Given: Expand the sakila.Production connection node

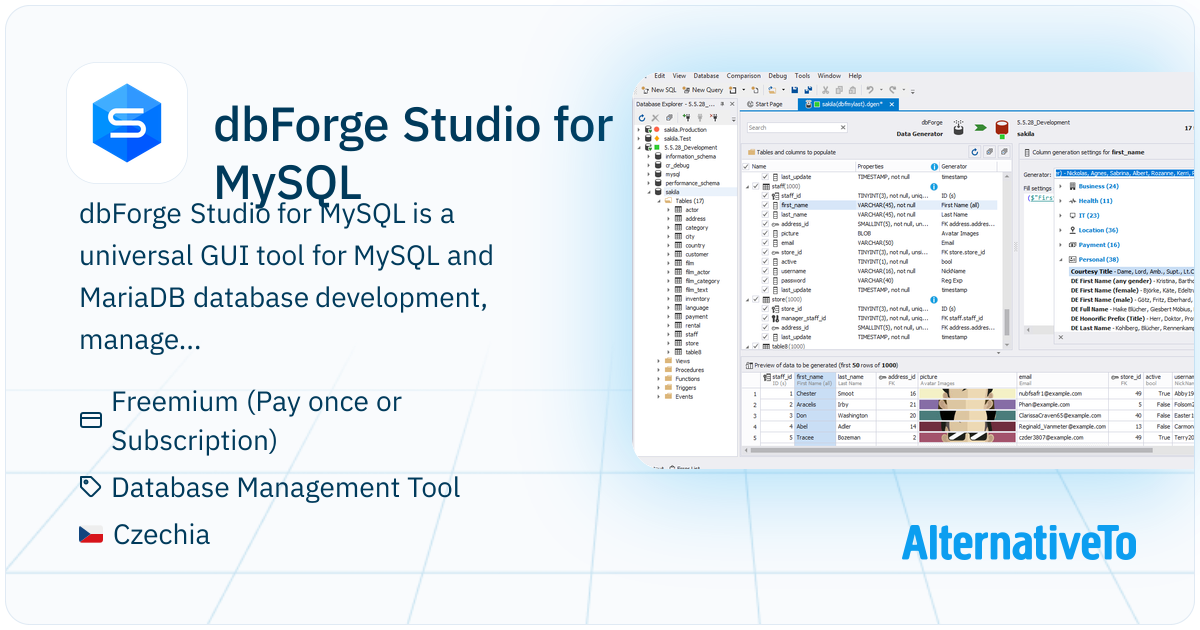Looking at the screenshot, I should pos(639,130).
